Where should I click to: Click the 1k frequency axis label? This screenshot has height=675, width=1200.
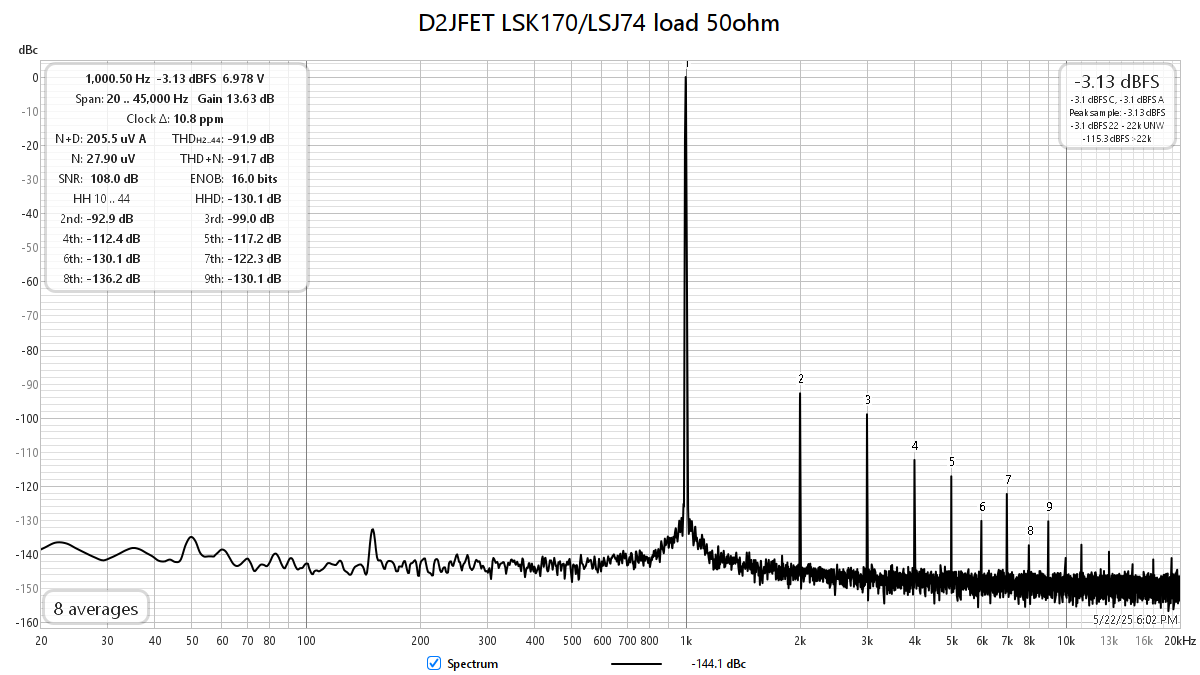pos(686,640)
